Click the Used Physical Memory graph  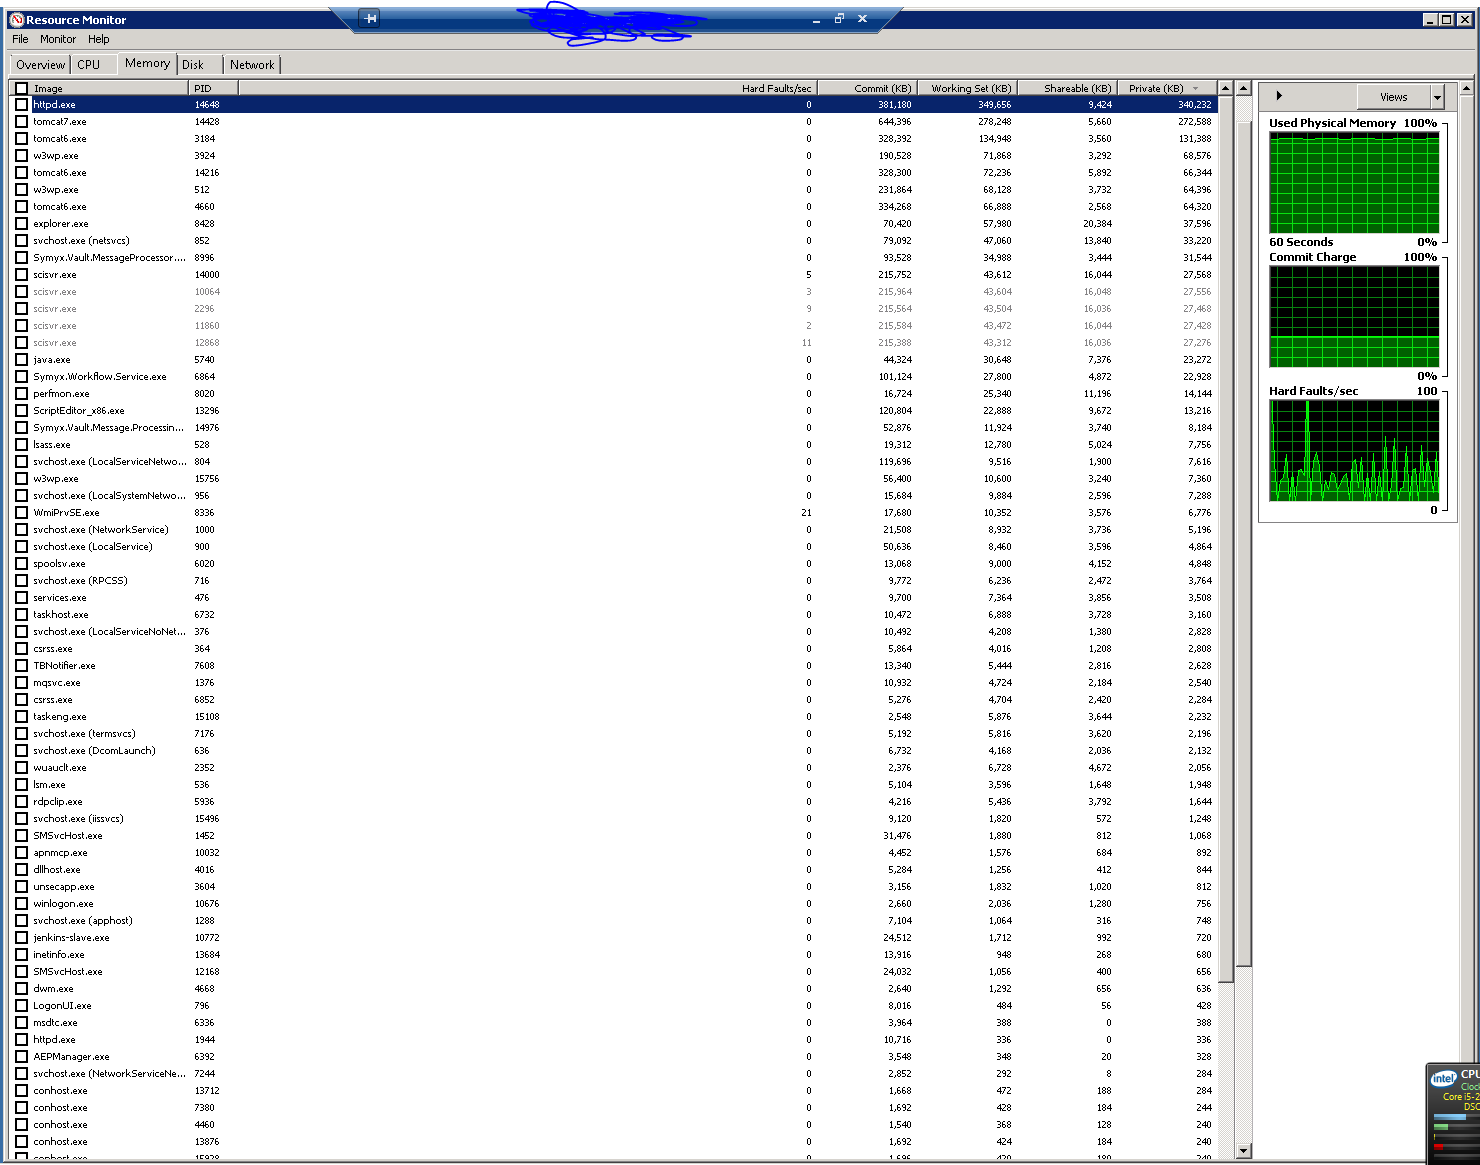point(1354,182)
